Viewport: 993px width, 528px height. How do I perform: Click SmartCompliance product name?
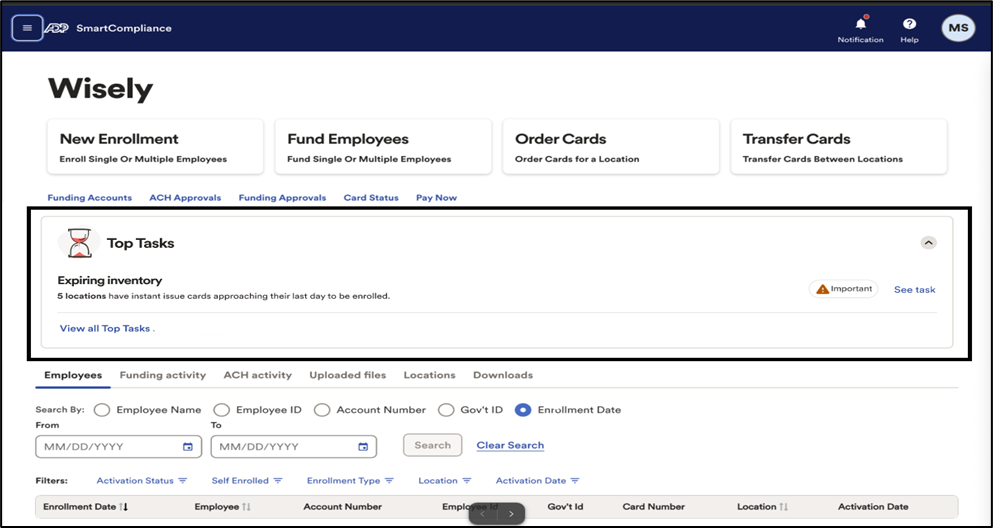coord(124,28)
